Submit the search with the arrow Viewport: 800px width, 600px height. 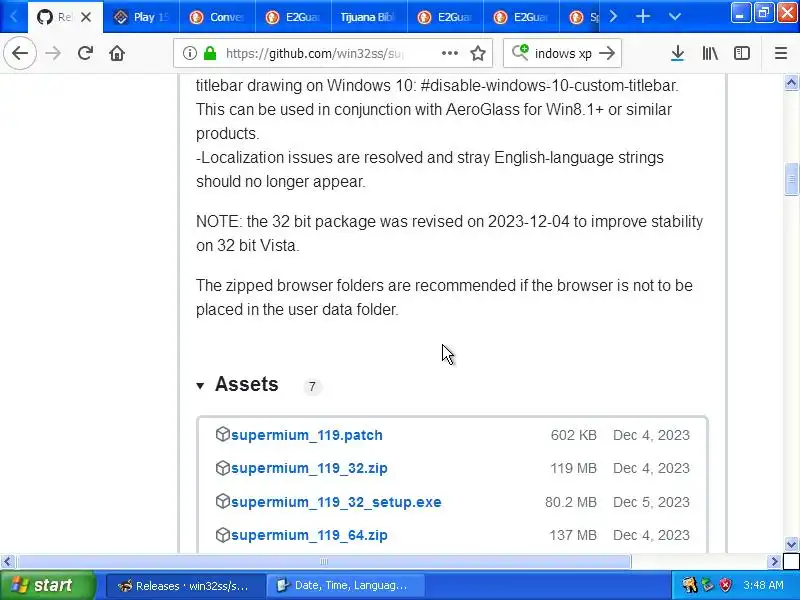607,53
